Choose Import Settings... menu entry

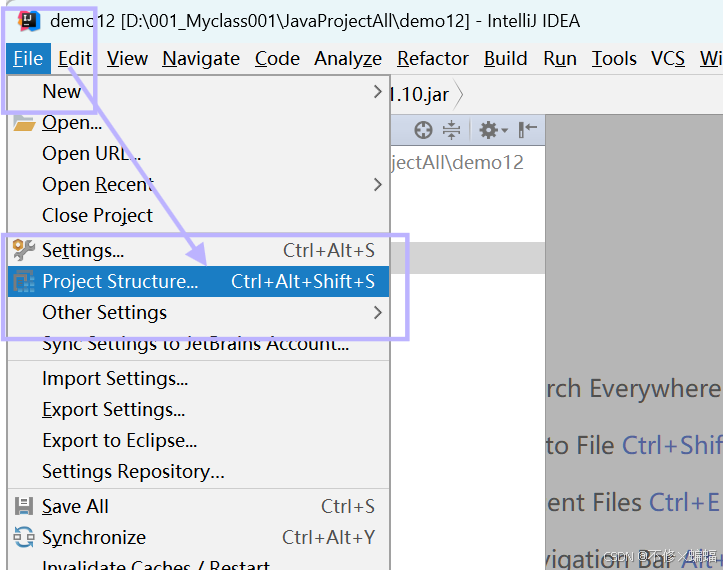click(198, 379)
